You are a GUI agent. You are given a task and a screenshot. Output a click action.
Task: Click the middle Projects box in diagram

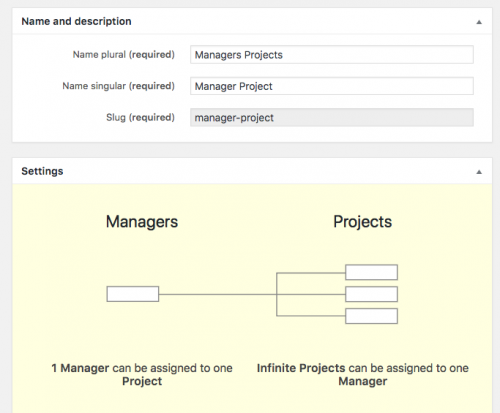pyautogui.click(x=371, y=294)
